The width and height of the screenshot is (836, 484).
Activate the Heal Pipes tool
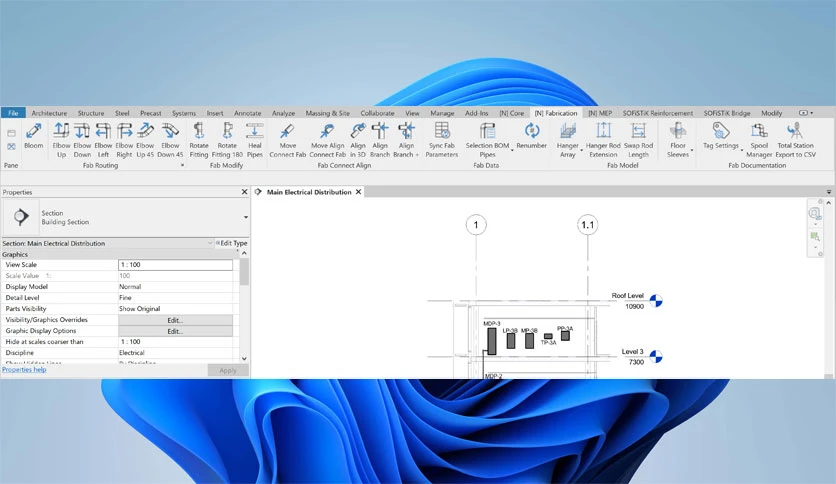point(254,140)
